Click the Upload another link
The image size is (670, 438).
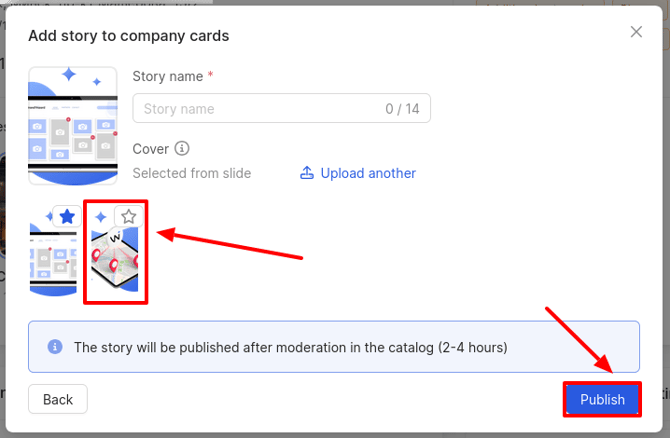pyautogui.click(x=368, y=173)
